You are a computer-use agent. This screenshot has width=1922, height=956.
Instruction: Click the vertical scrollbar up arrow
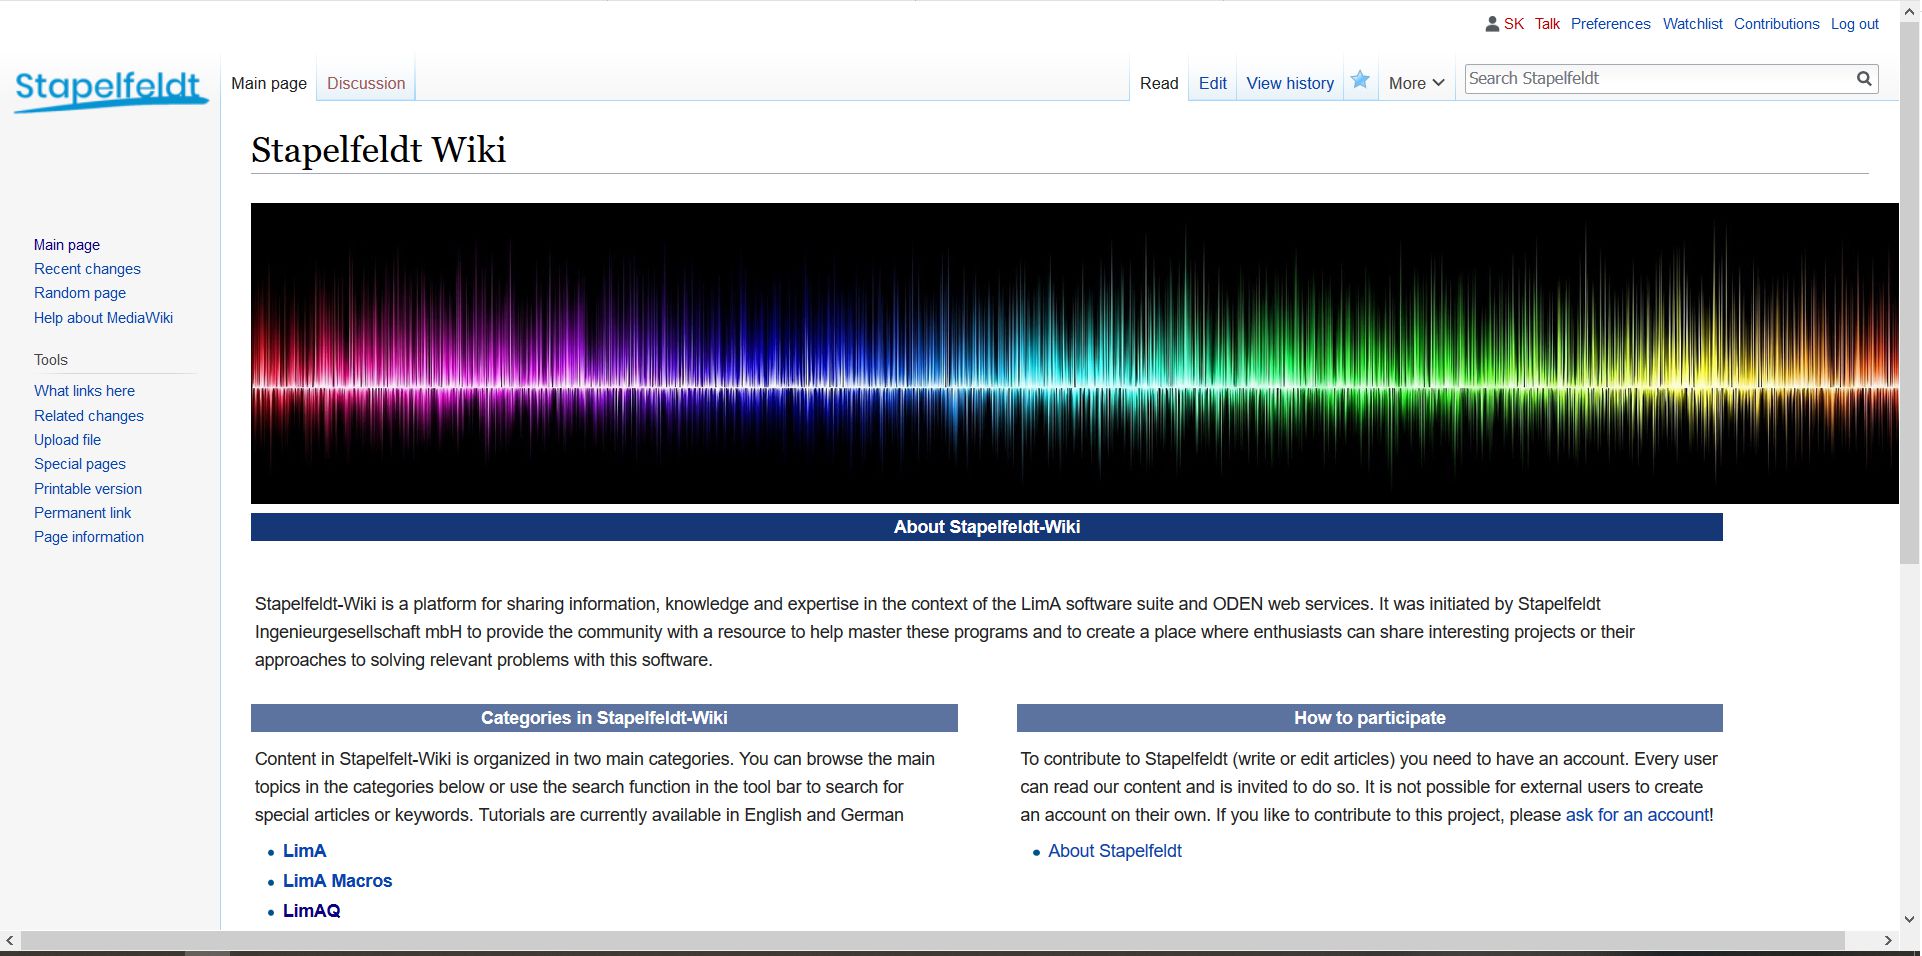tap(1909, 10)
